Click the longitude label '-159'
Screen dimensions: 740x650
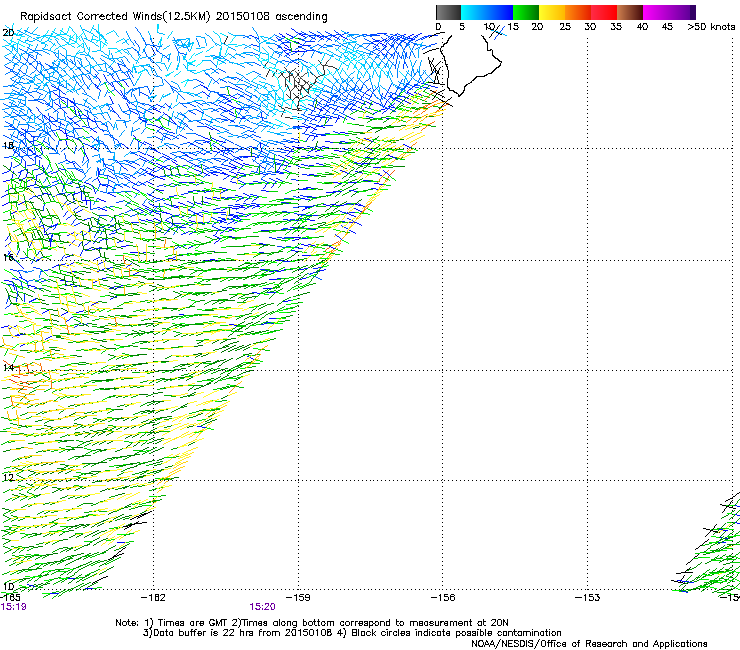[x=298, y=598]
